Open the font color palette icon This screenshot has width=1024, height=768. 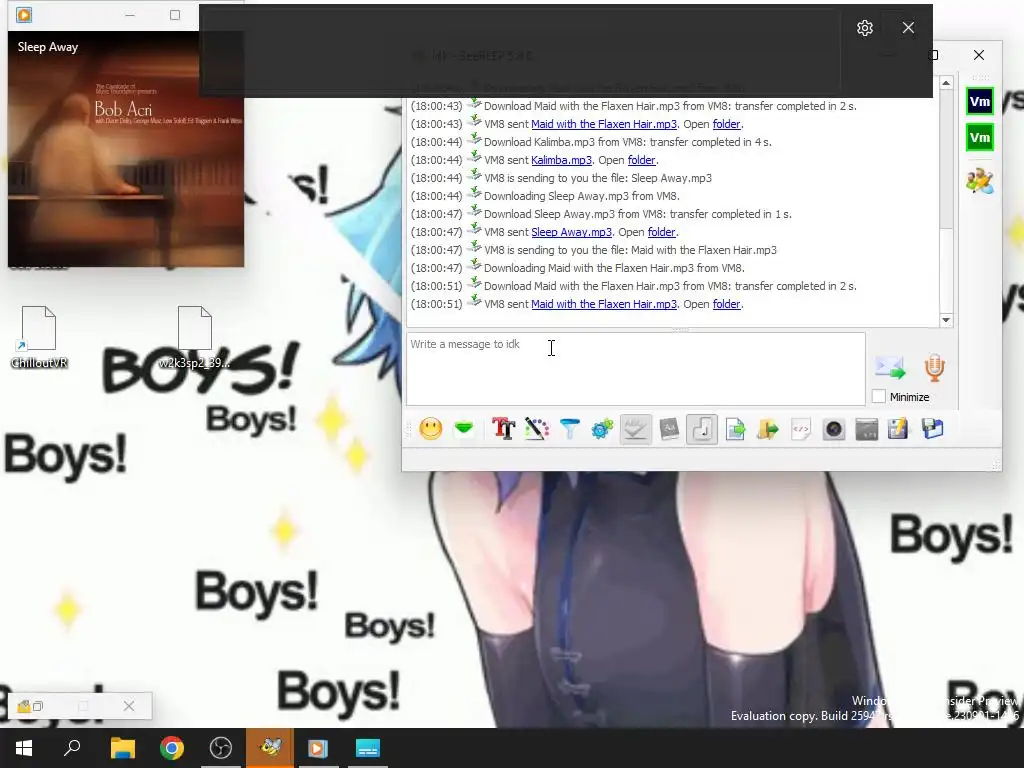click(x=536, y=429)
